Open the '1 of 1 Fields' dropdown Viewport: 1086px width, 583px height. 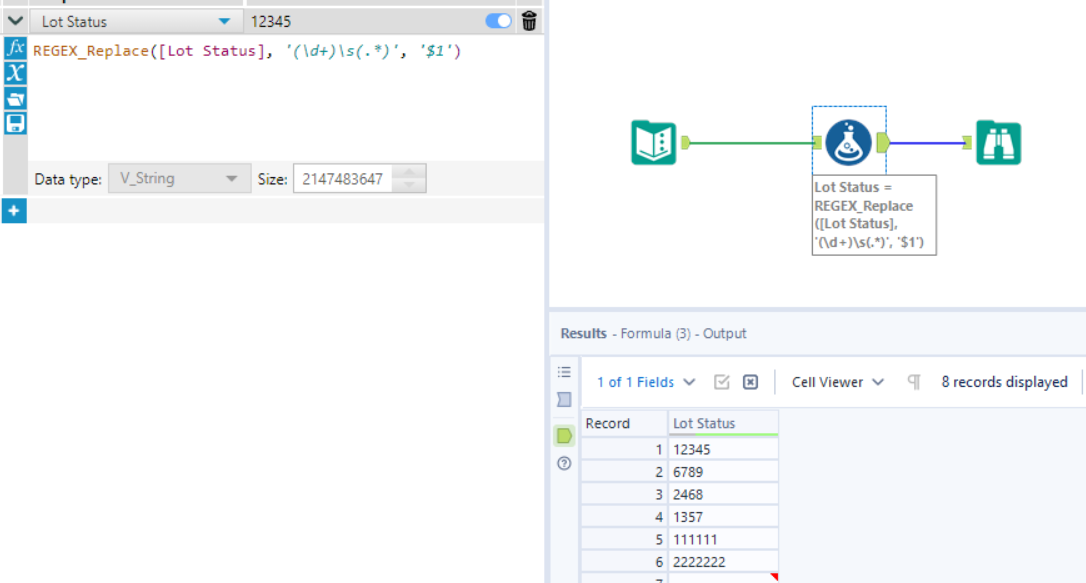[644, 382]
